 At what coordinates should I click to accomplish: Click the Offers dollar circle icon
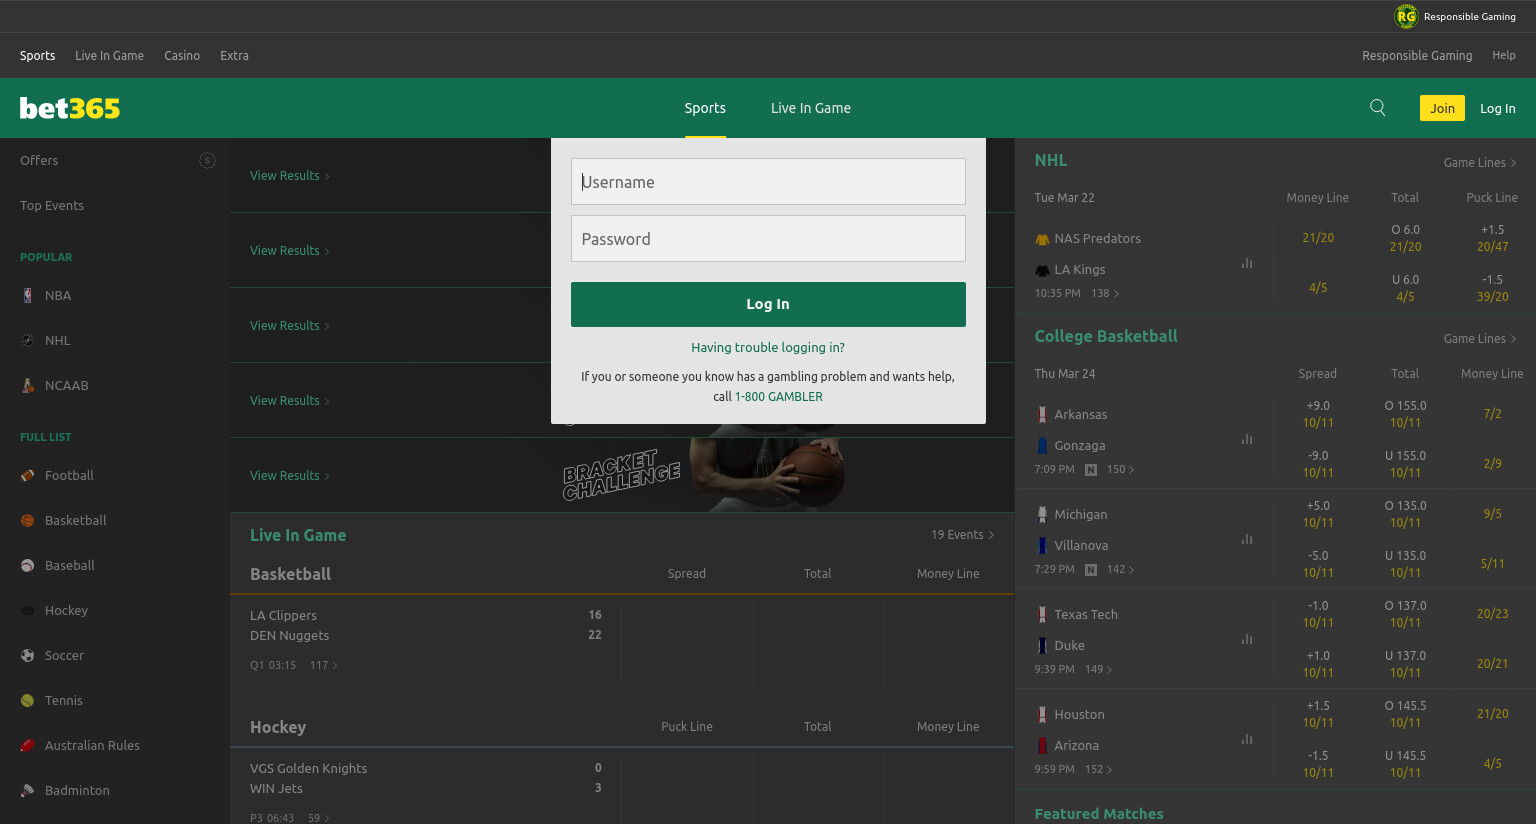[x=207, y=160]
